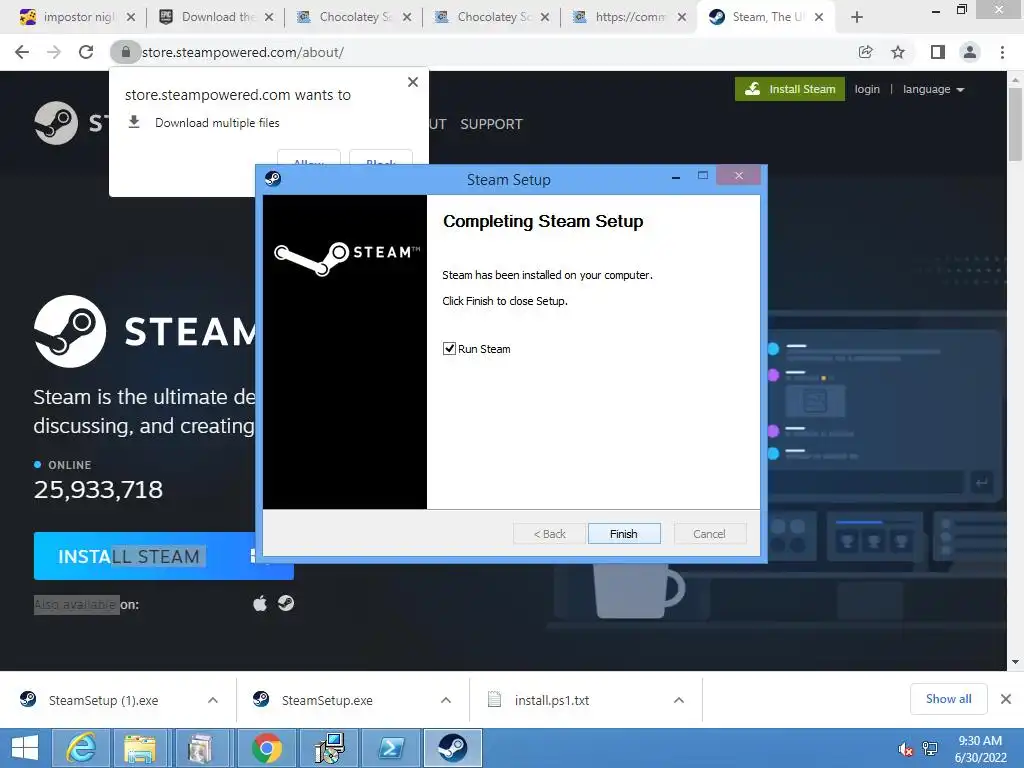Launch Internet Explorer from taskbar
The width and height of the screenshot is (1024, 768).
pyautogui.click(x=80, y=748)
